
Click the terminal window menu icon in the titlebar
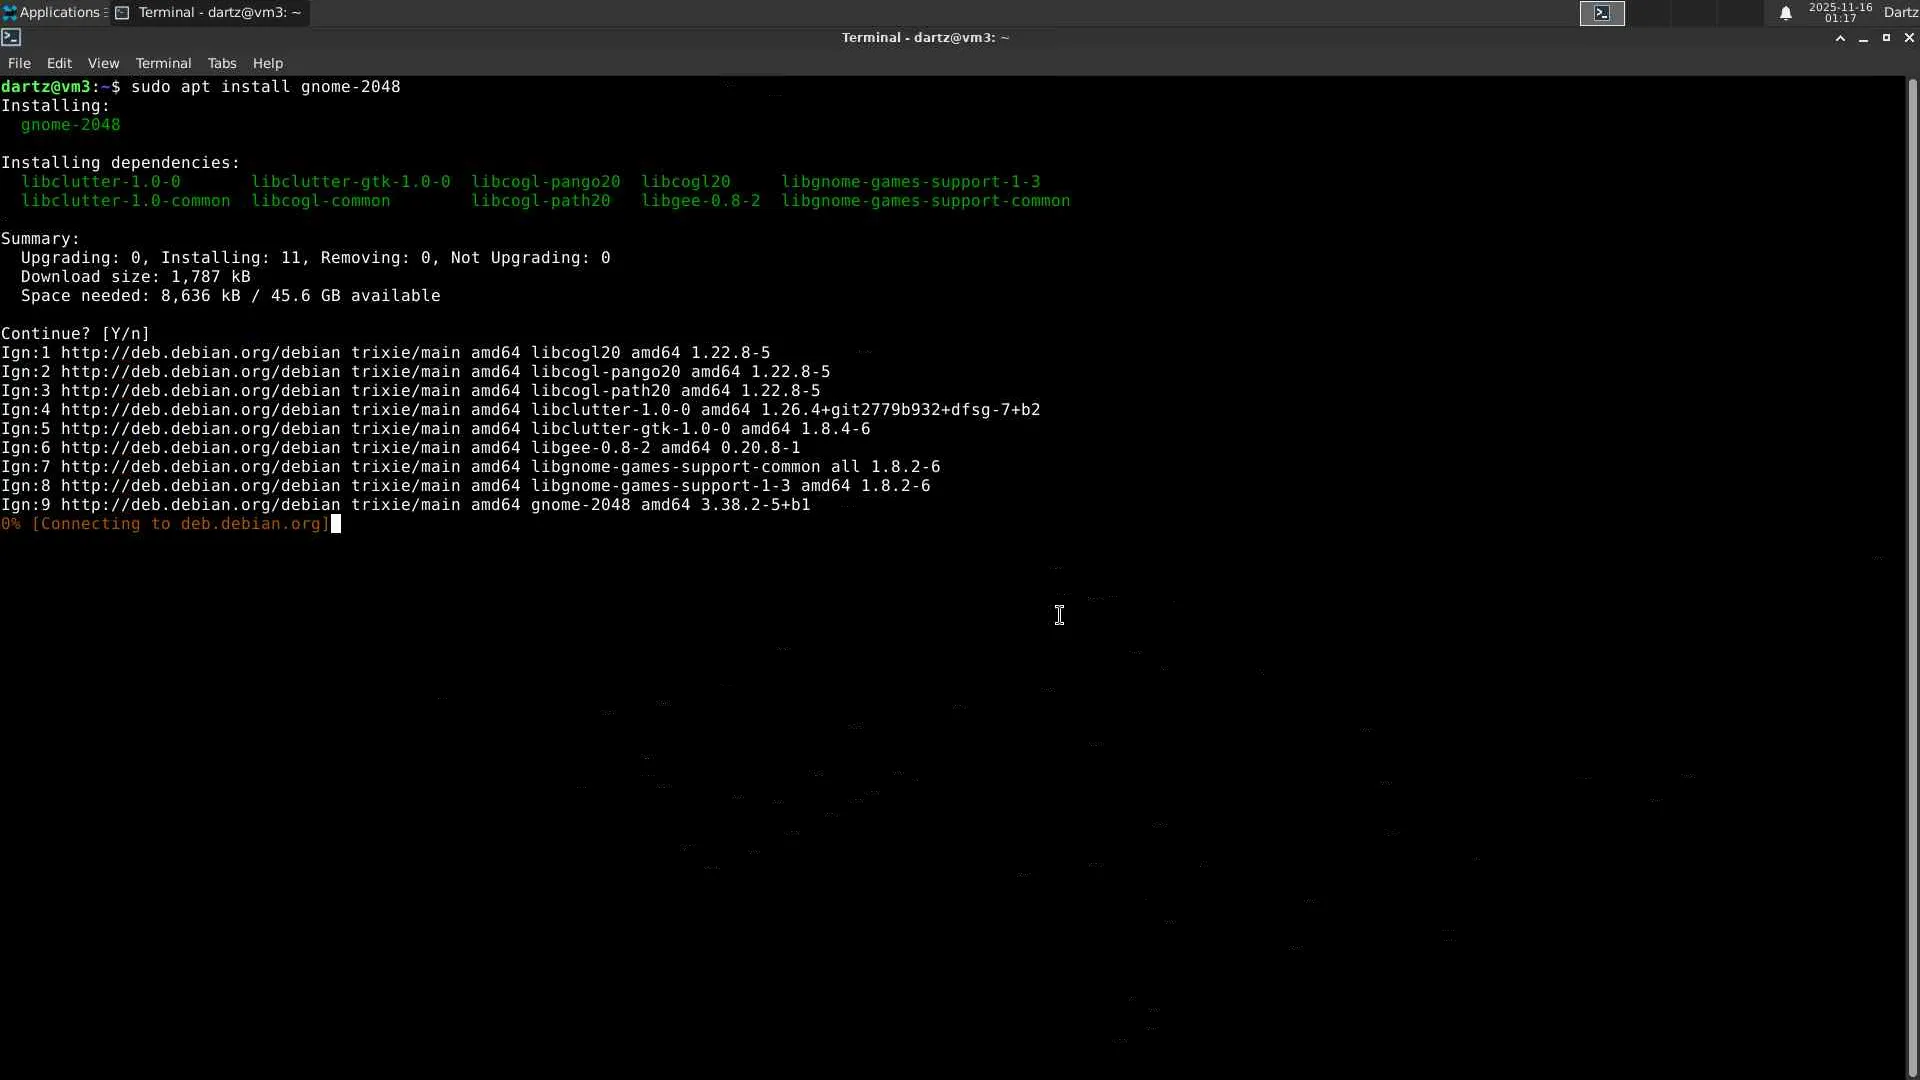[11, 37]
